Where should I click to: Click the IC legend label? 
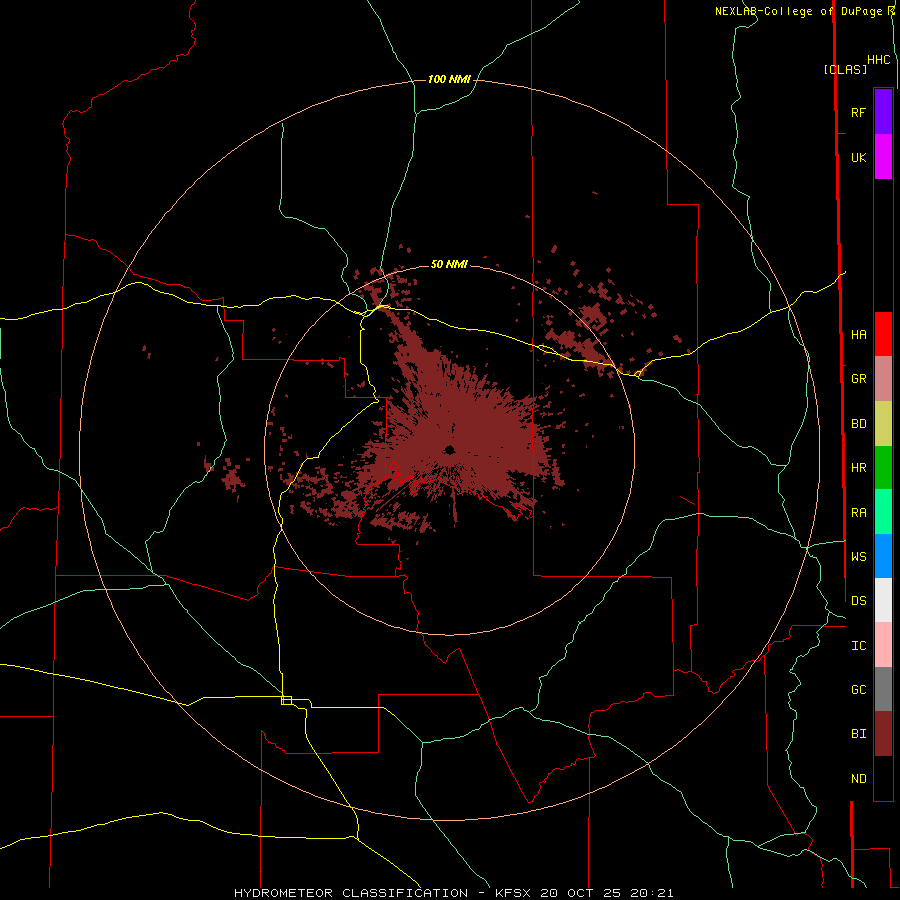pyautogui.click(x=858, y=645)
